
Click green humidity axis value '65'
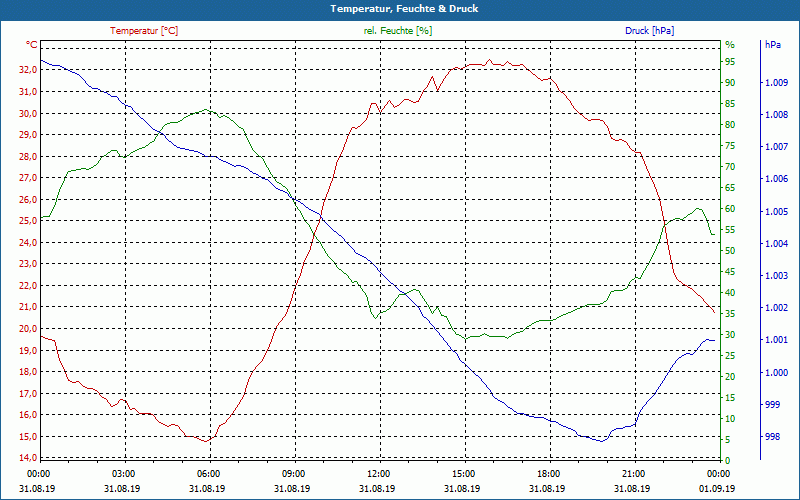pos(730,188)
